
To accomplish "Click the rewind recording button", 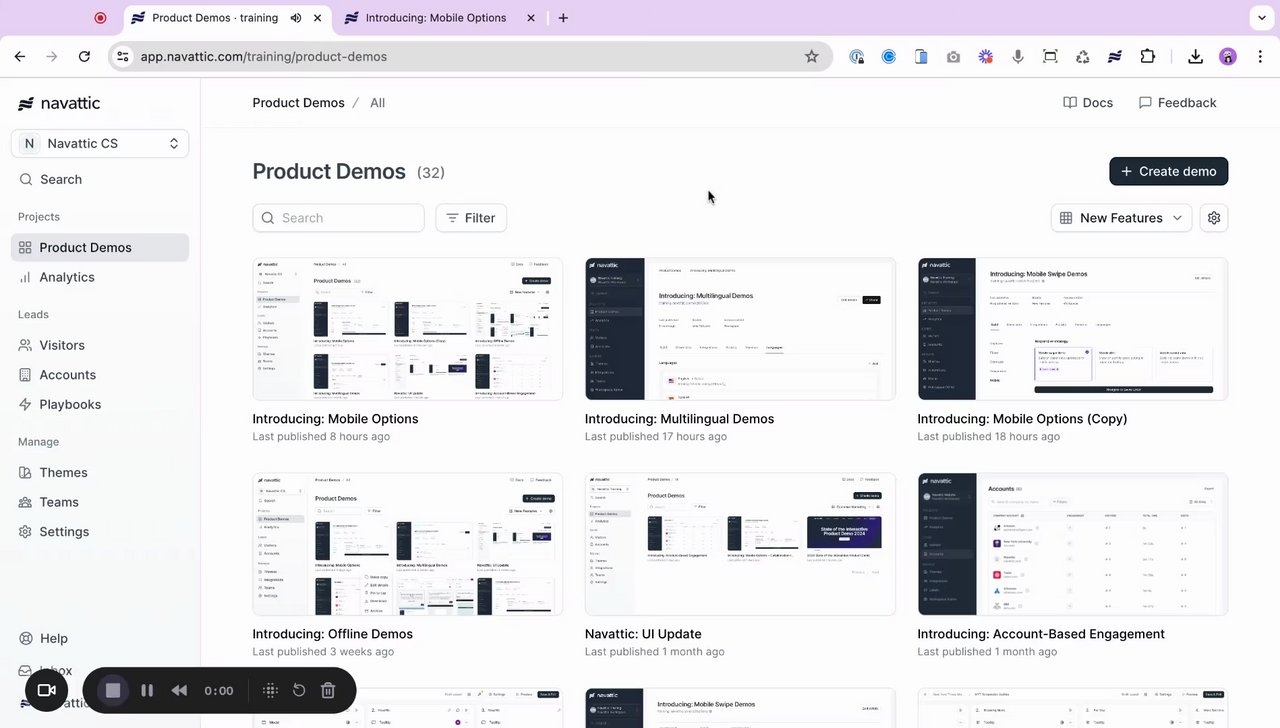I will coord(179,690).
